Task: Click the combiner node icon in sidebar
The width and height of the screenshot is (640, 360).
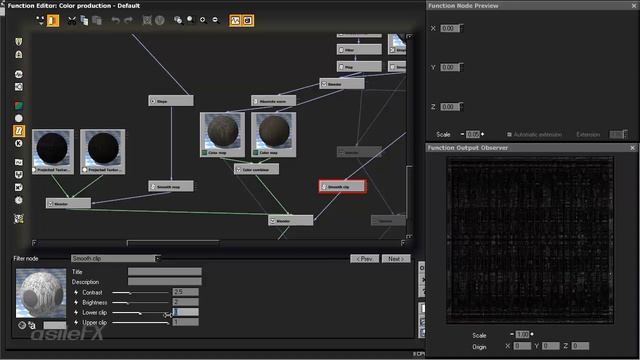Action: tap(19, 175)
